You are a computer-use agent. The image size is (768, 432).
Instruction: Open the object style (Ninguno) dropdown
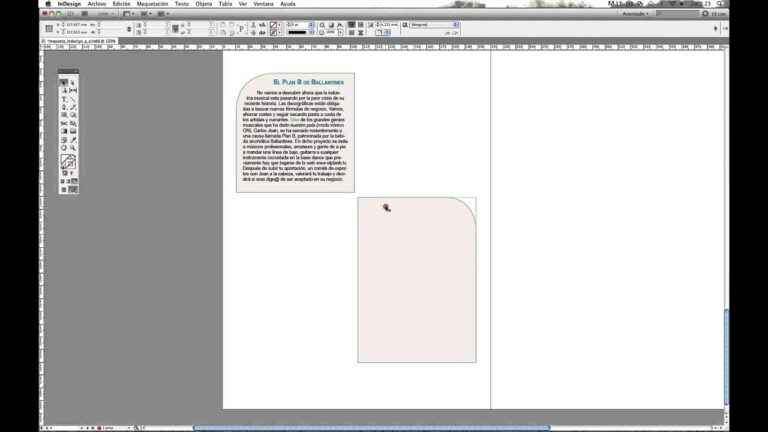pyautogui.click(x=434, y=24)
